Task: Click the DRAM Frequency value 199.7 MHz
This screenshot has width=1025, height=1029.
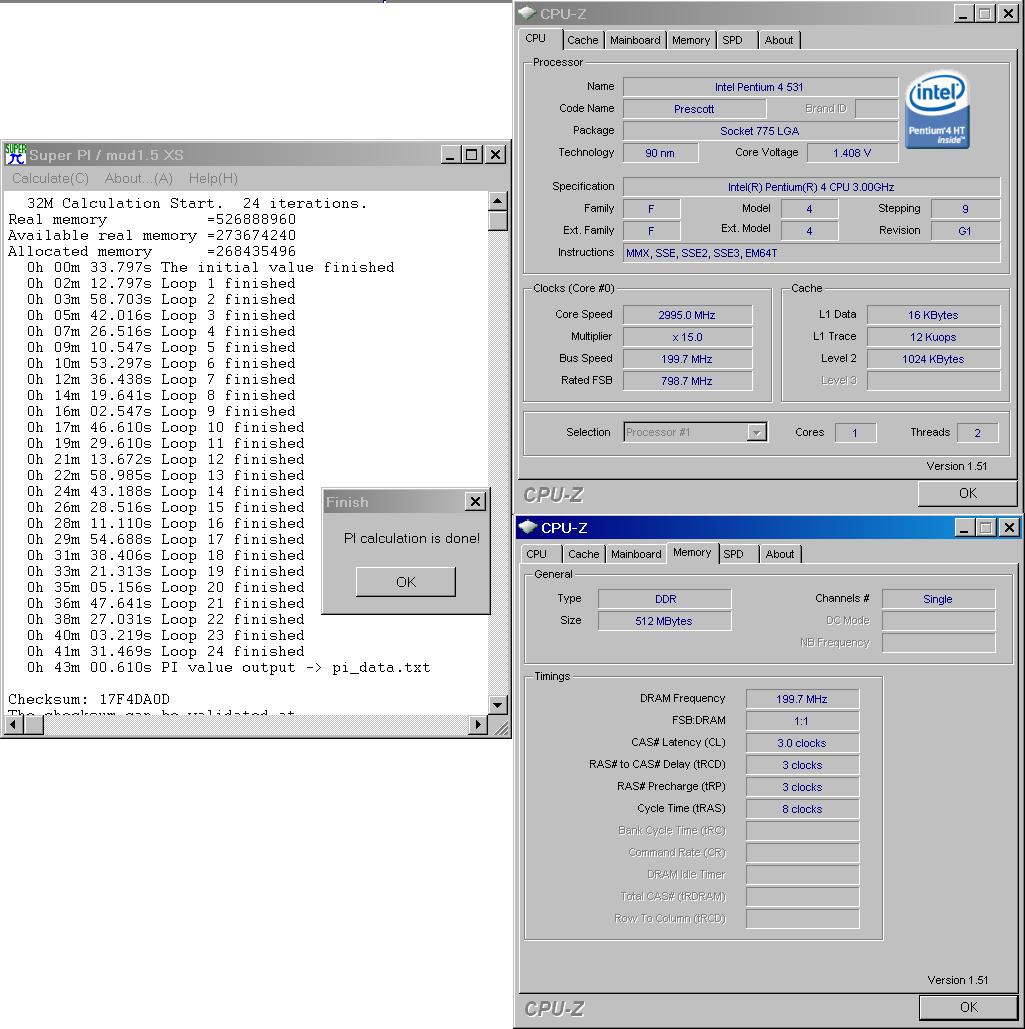Action: pyautogui.click(x=802, y=699)
